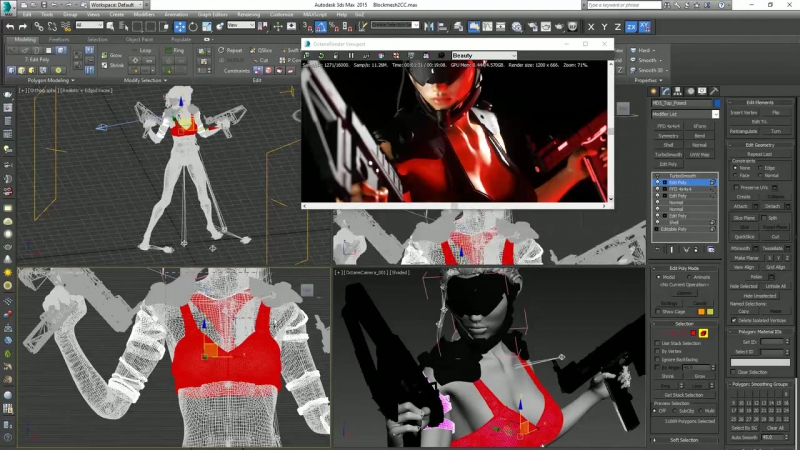Click the orange Show Cage color swatch
Viewport: 800px width, 450px height.
coord(699,311)
